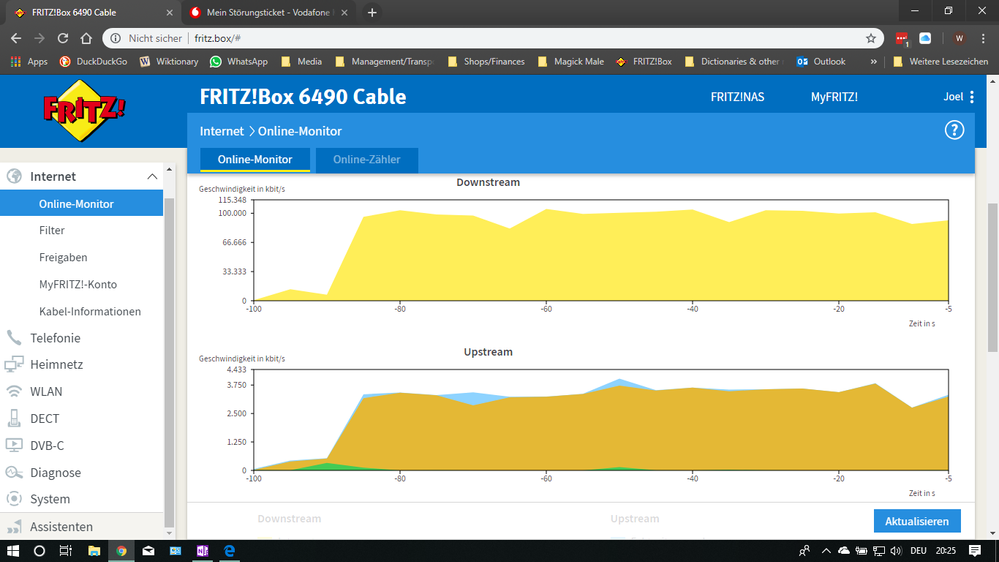Click the DECT handset icon
The height and width of the screenshot is (562, 999).
pyautogui.click(x=14, y=418)
